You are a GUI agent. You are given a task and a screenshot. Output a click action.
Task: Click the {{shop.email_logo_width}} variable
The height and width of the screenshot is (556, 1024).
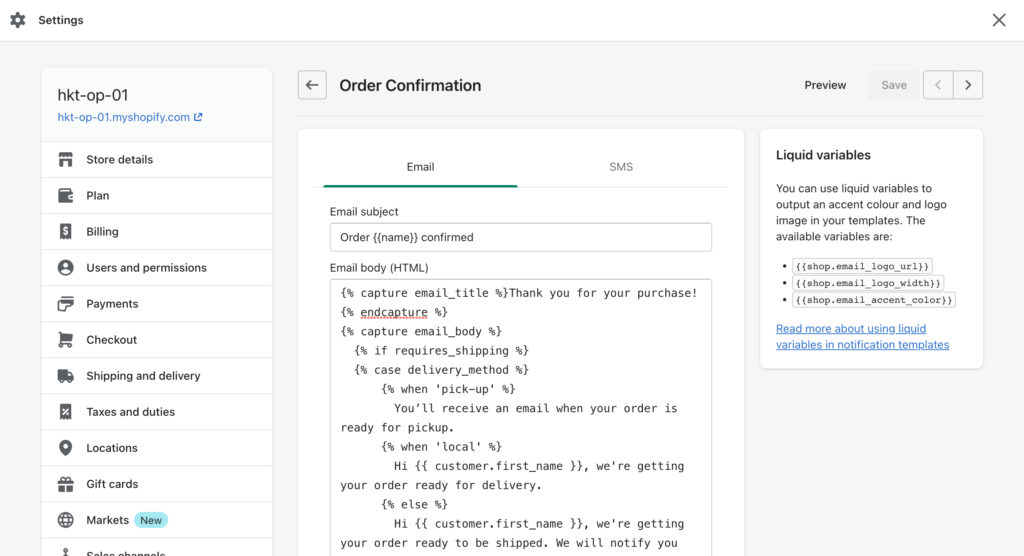tap(868, 283)
